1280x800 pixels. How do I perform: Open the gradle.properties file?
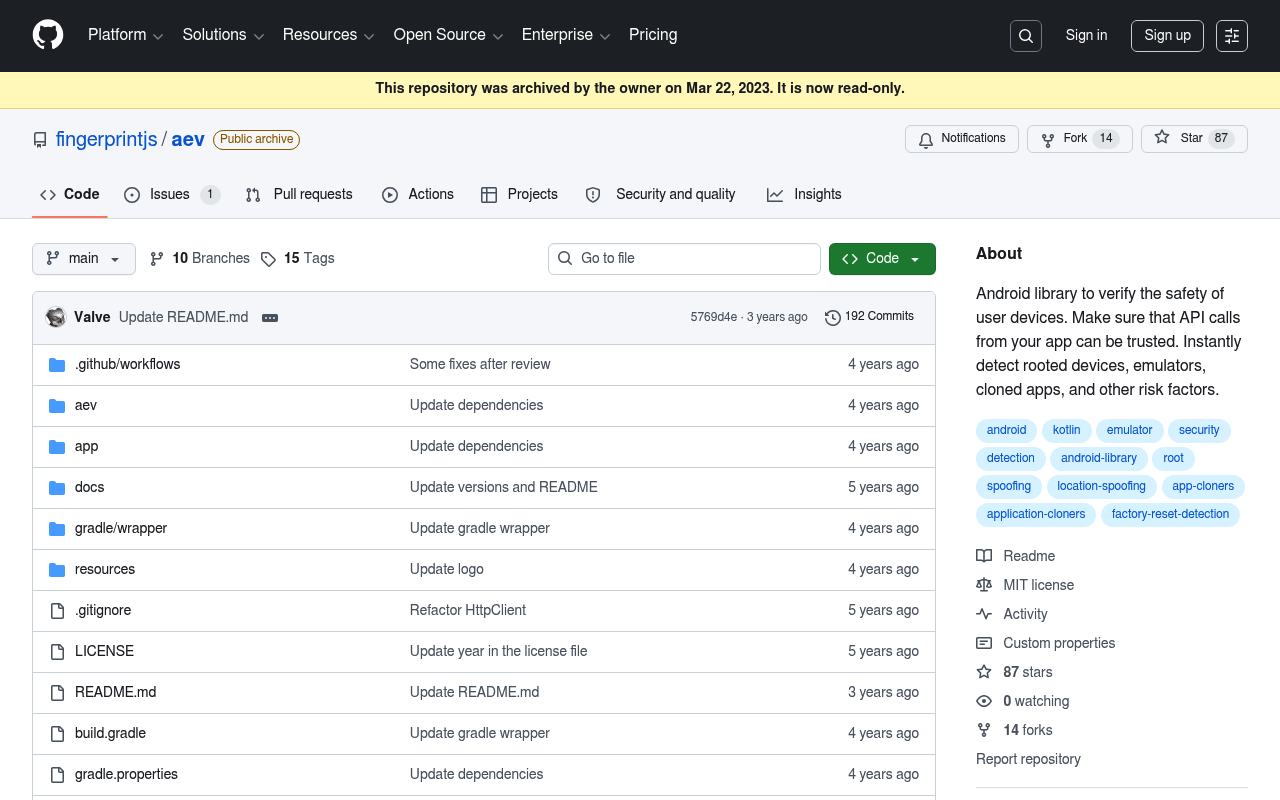coord(126,774)
